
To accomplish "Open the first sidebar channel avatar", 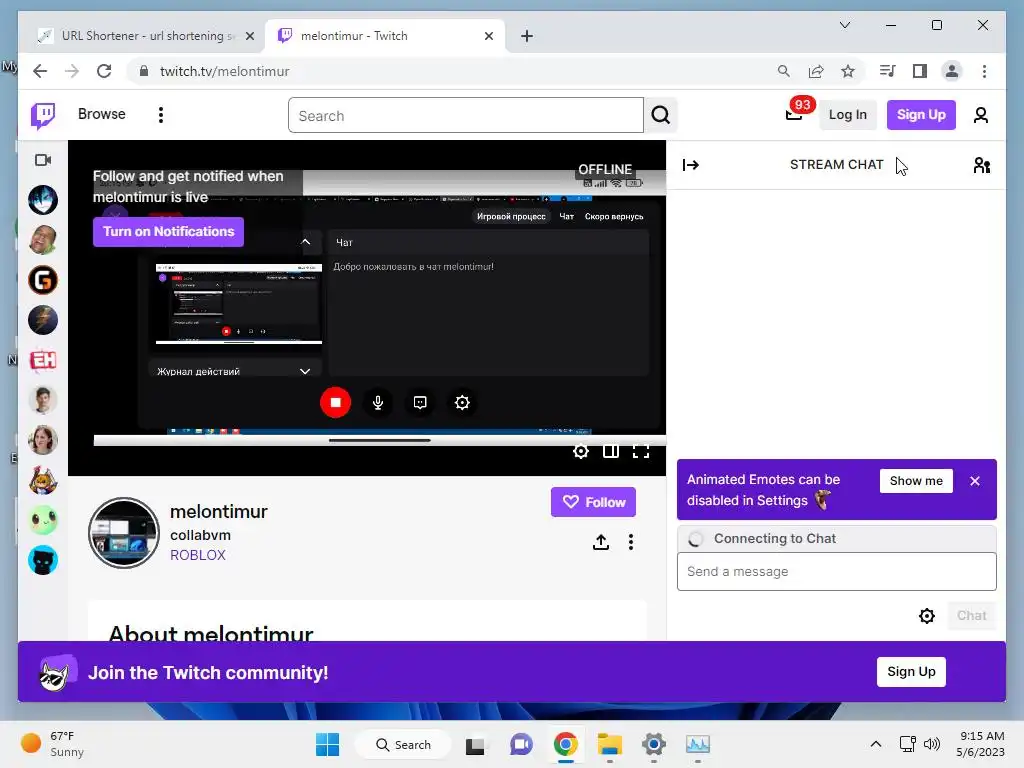I will tap(43, 199).
